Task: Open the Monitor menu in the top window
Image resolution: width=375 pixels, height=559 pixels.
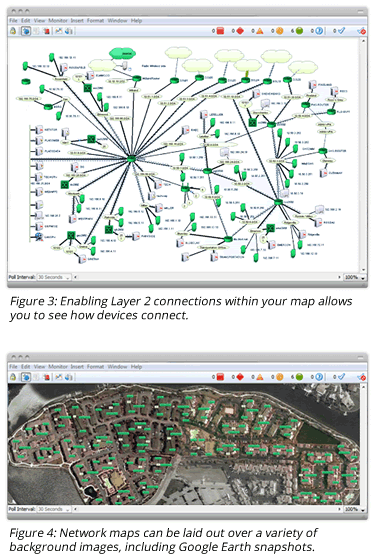Action: coord(58,21)
